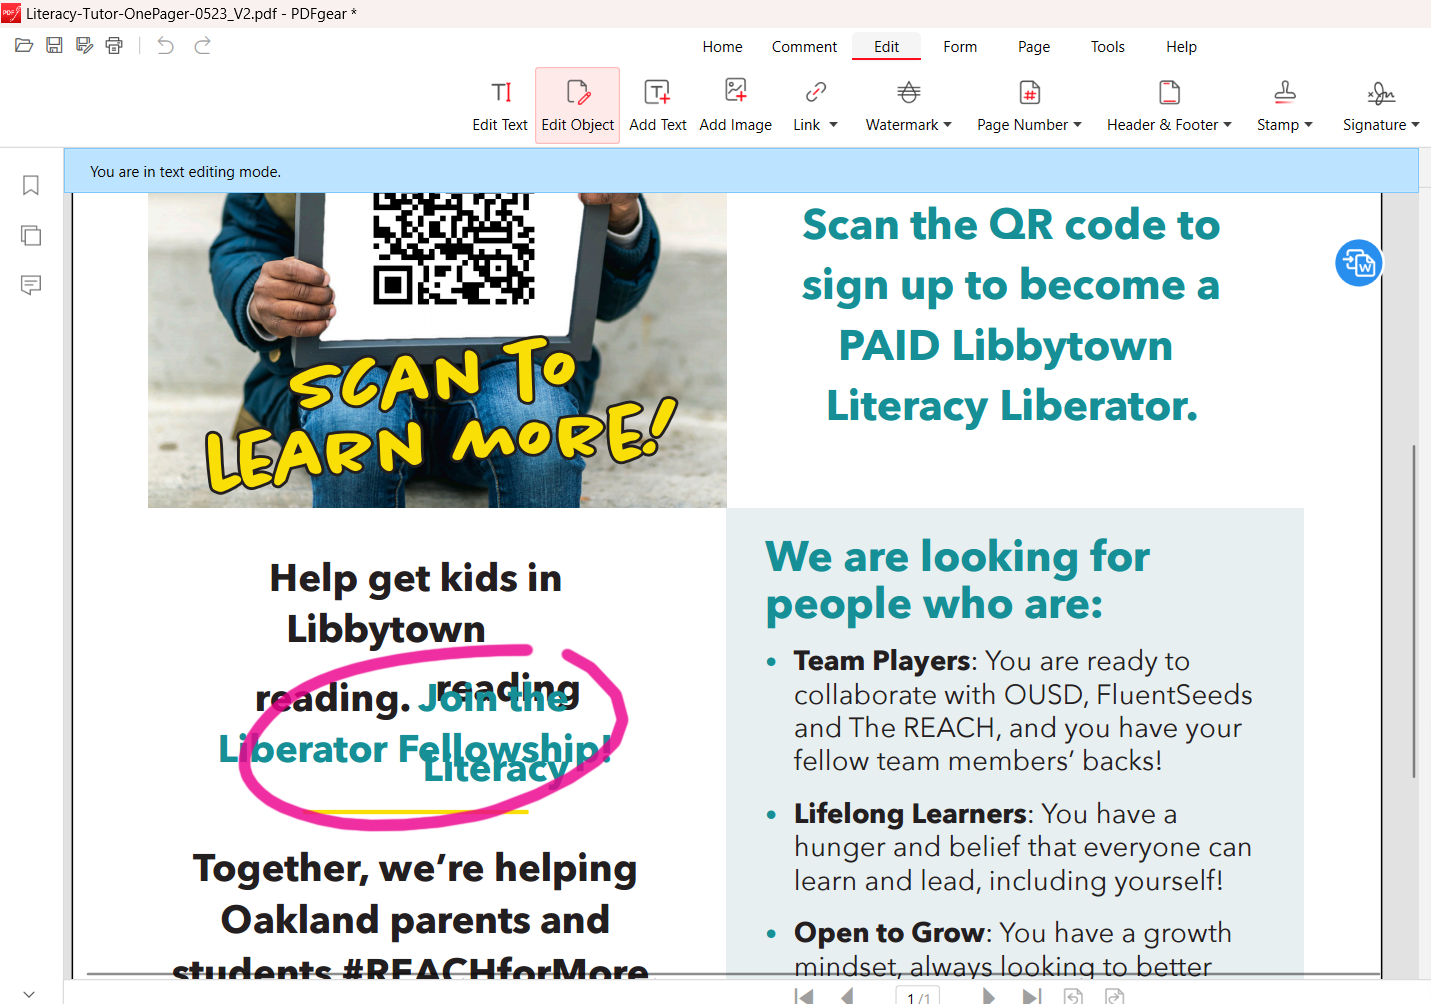Click 'Together, we're helping' heading text

[415, 868]
